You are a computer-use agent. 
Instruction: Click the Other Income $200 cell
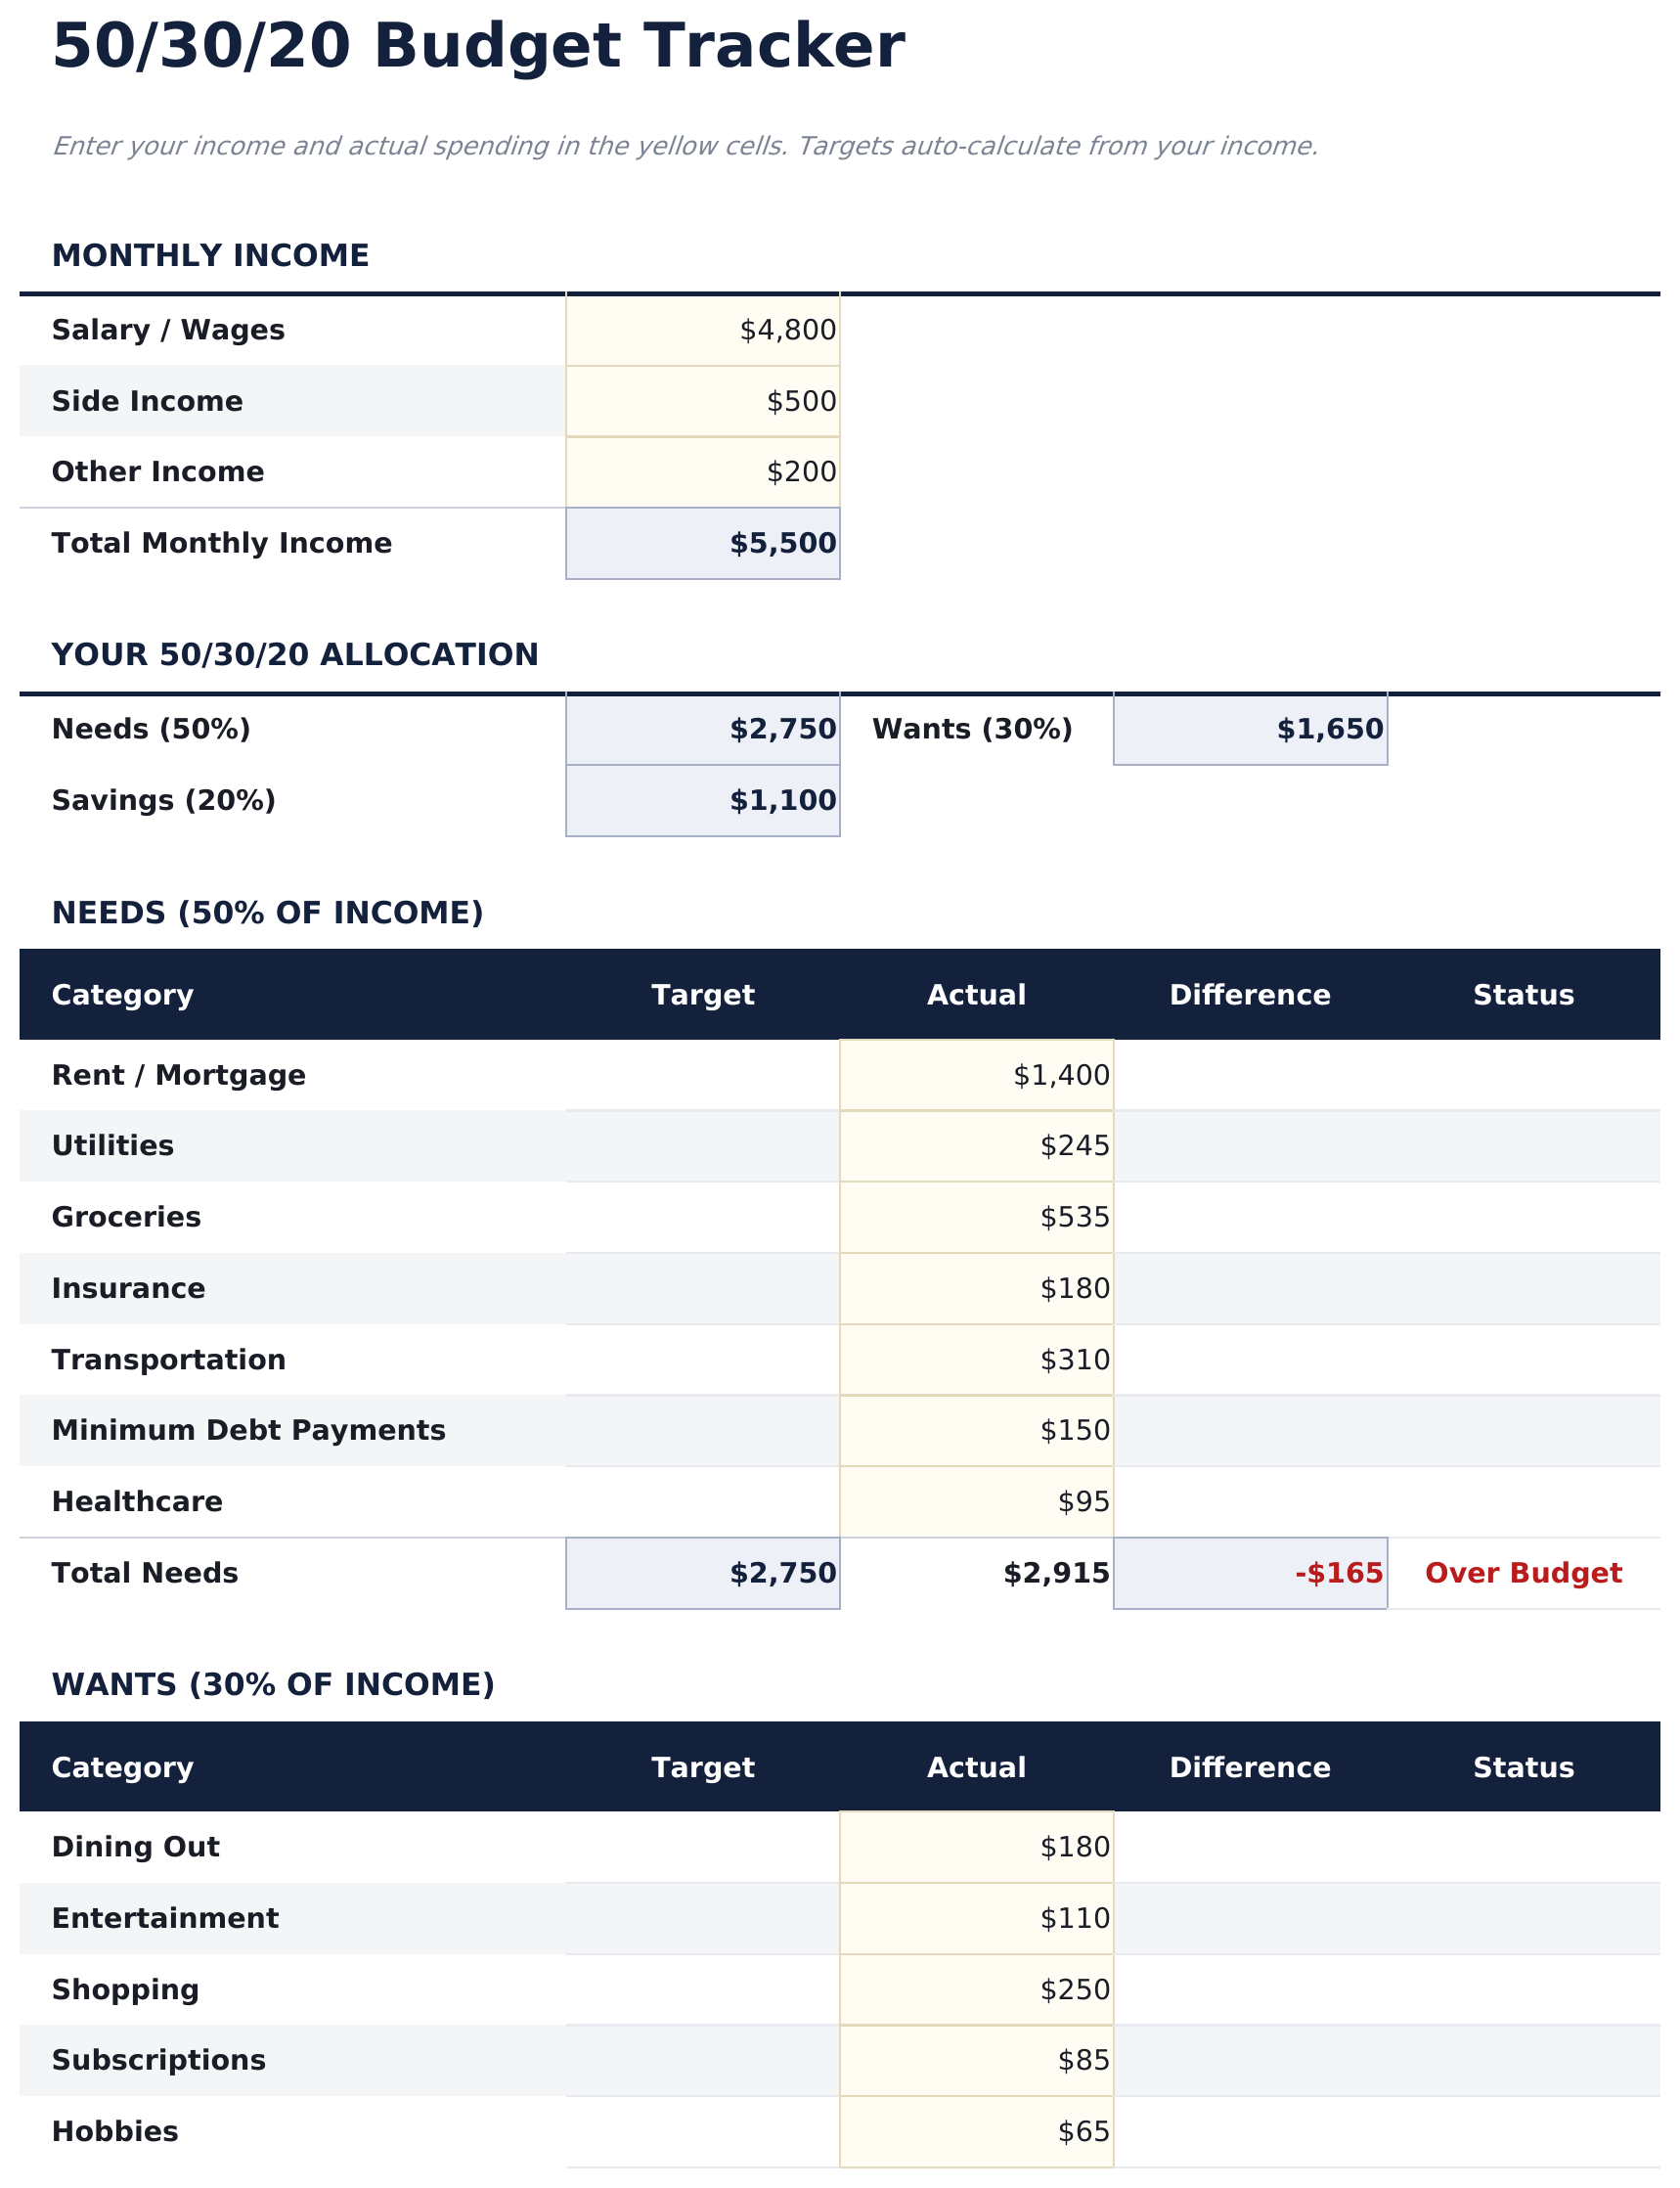[702, 472]
